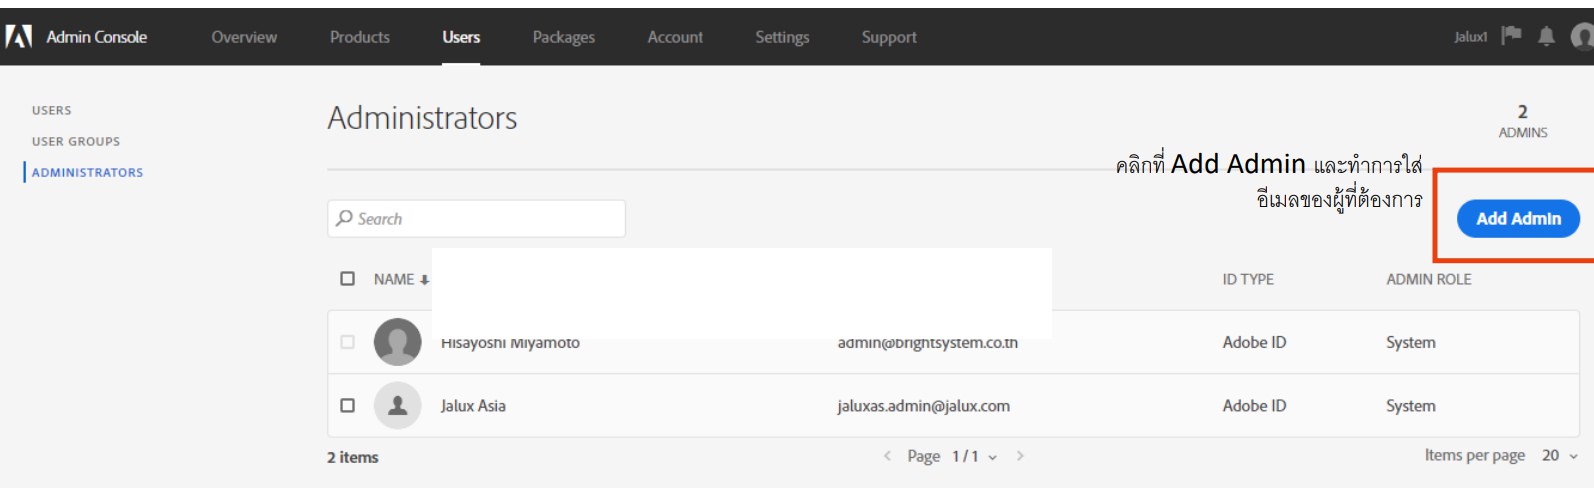Image resolution: width=1594 pixels, height=498 pixels.
Task: Click the NAME column sort arrow
Action: point(424,280)
